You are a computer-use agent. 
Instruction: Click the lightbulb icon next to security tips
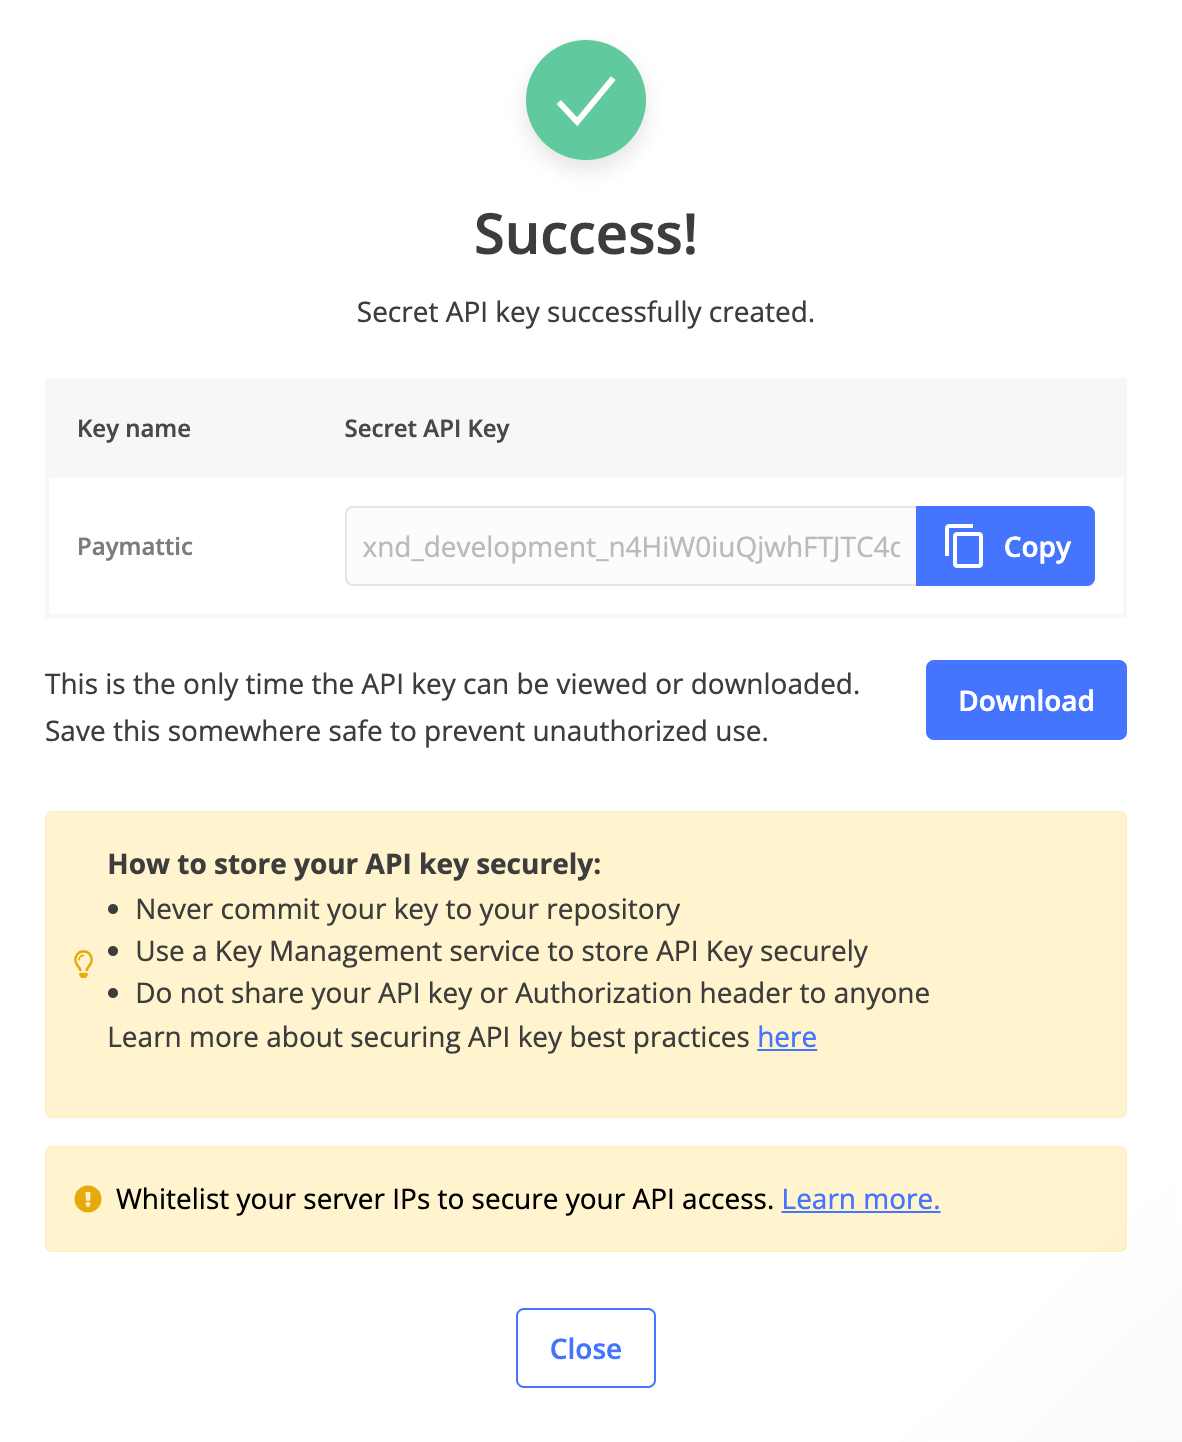coord(84,963)
